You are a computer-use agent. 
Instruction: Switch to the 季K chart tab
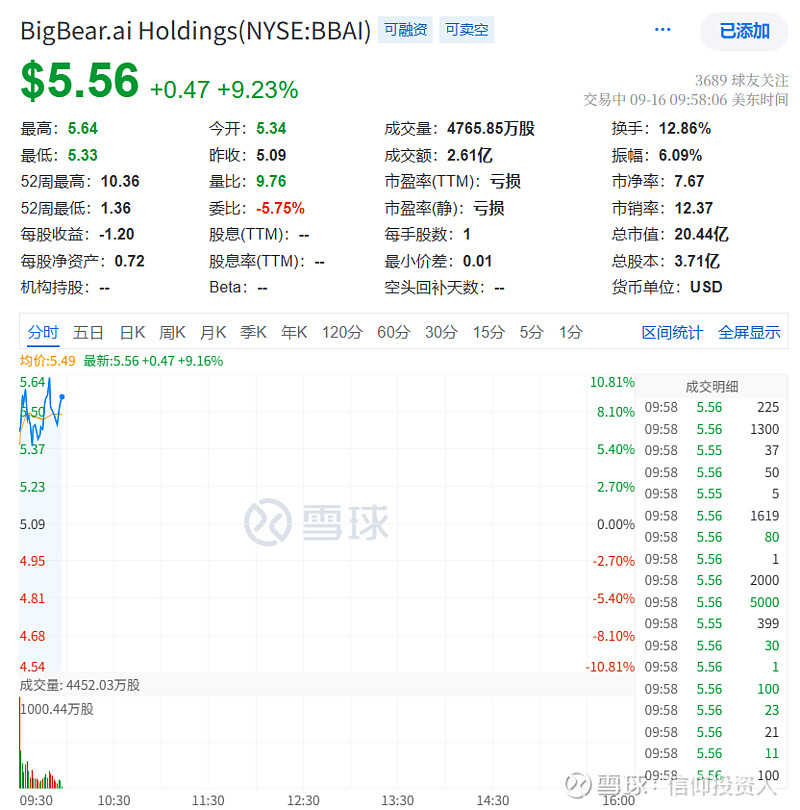click(253, 332)
